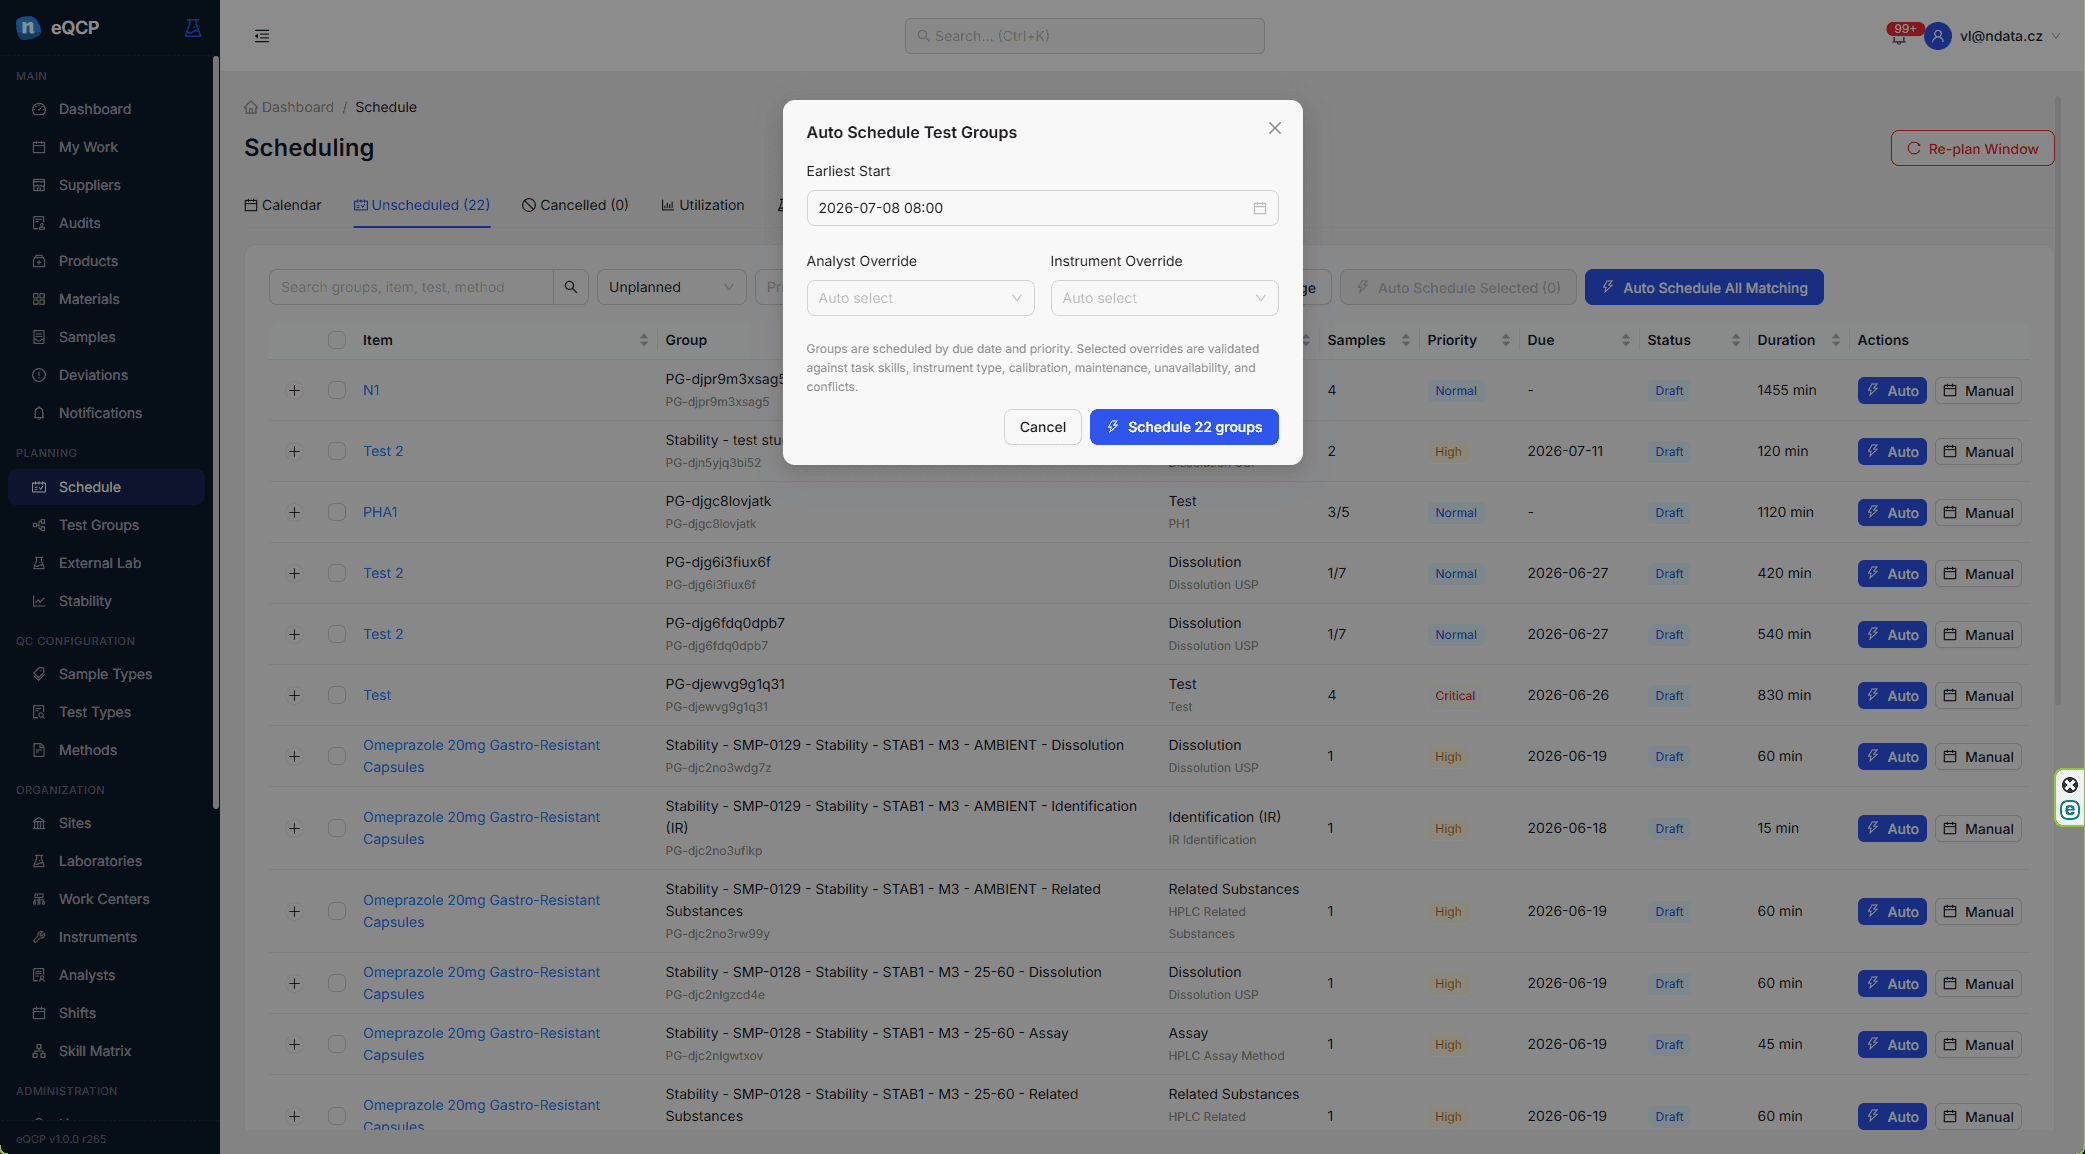Click the home icon in the Dashboard breadcrumb

coord(251,107)
